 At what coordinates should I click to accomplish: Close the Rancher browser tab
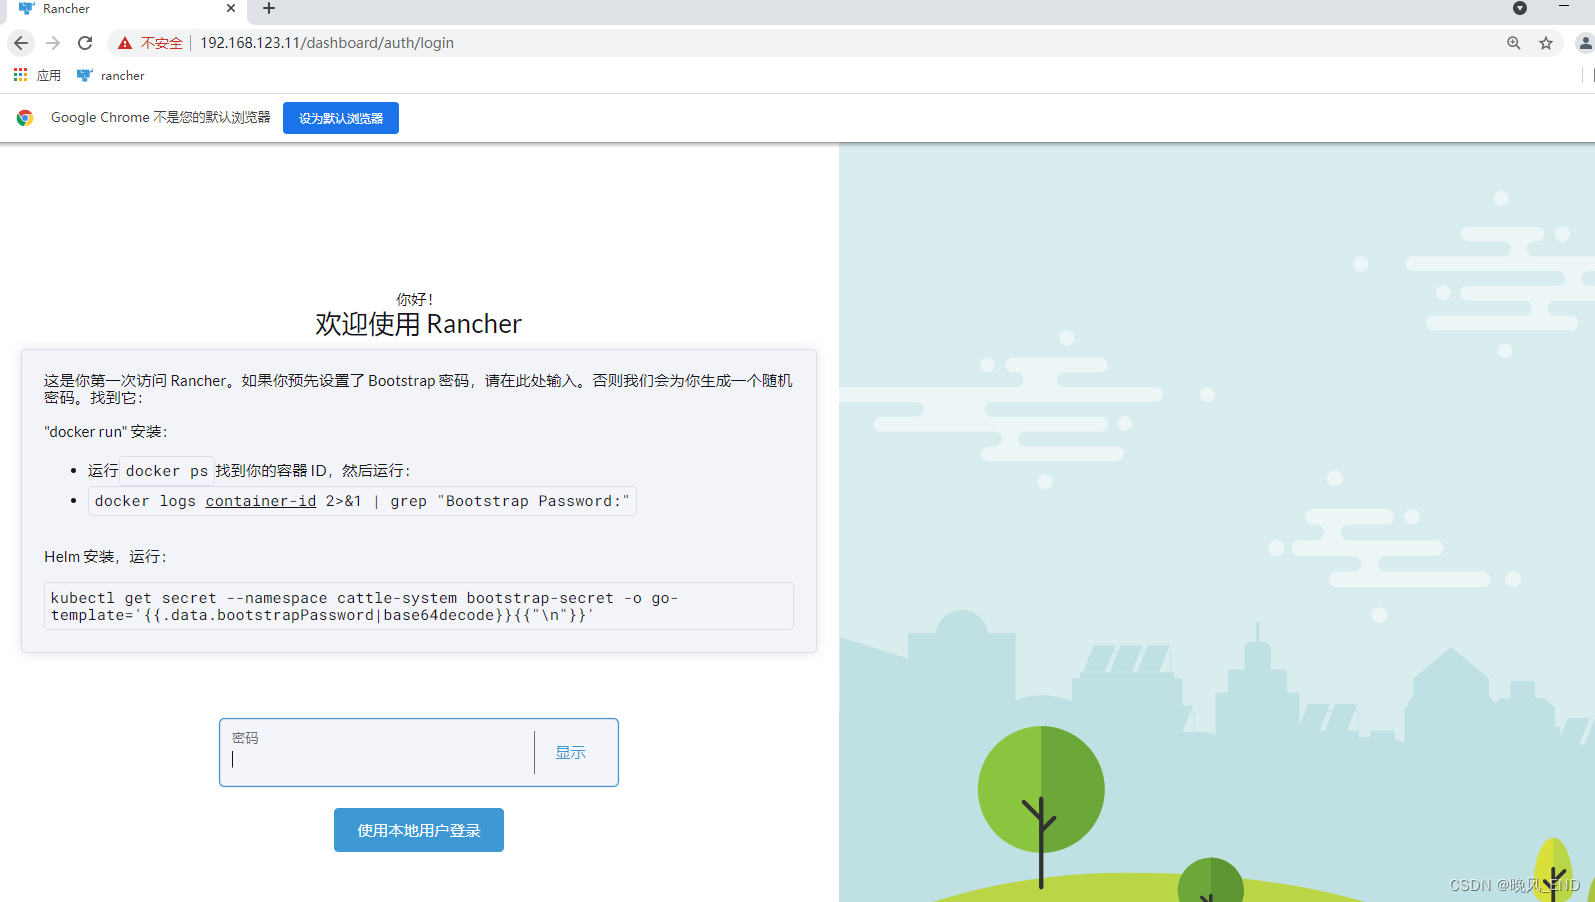pyautogui.click(x=231, y=8)
